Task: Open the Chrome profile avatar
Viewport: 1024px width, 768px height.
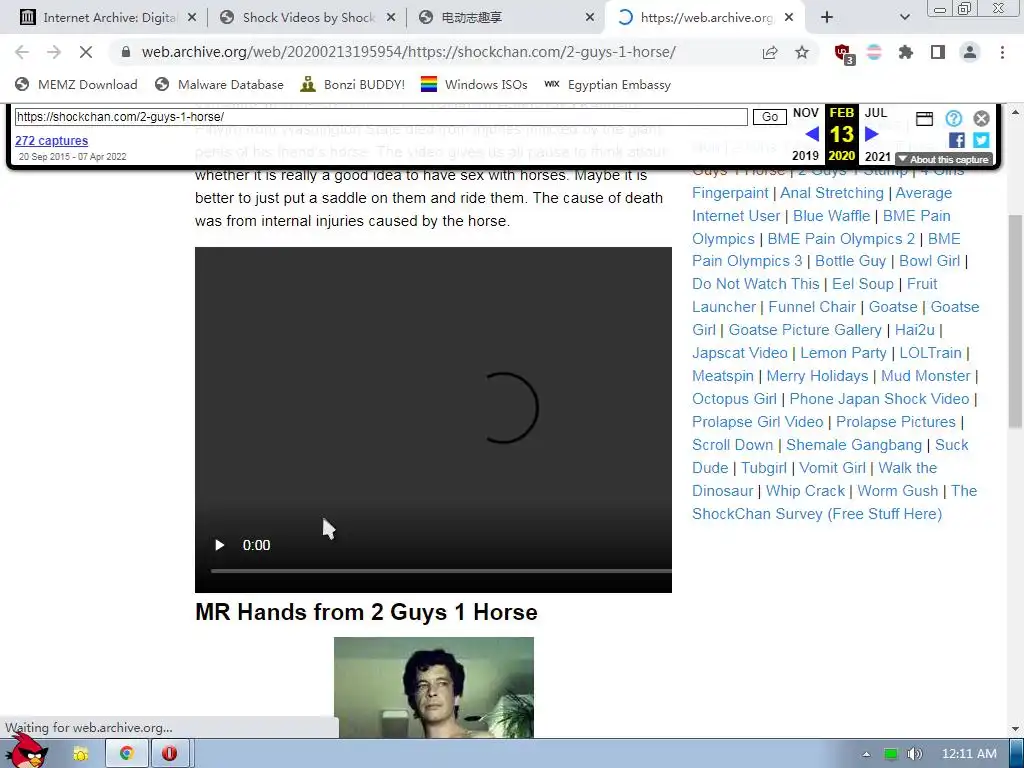Action: tap(970, 52)
